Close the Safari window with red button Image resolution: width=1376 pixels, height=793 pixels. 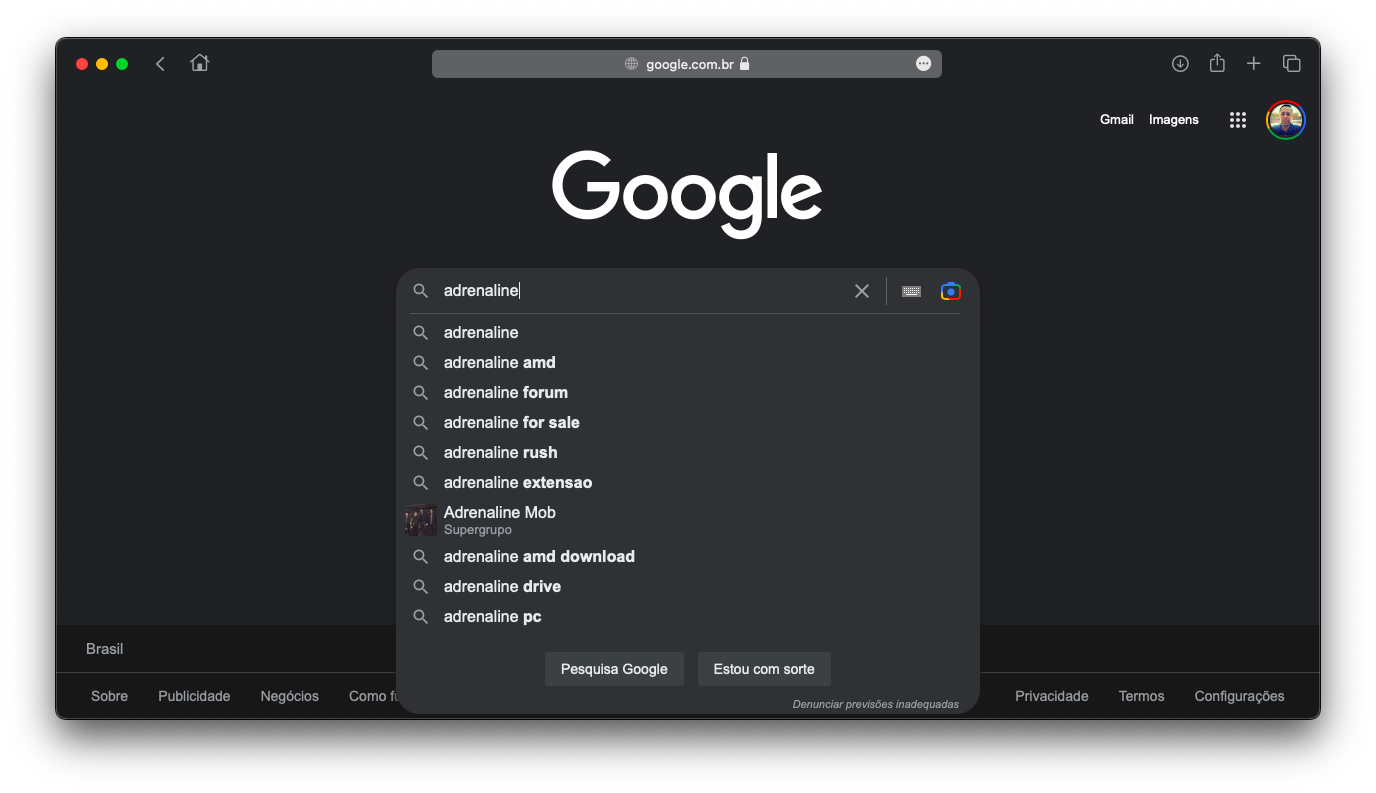pyautogui.click(x=82, y=64)
